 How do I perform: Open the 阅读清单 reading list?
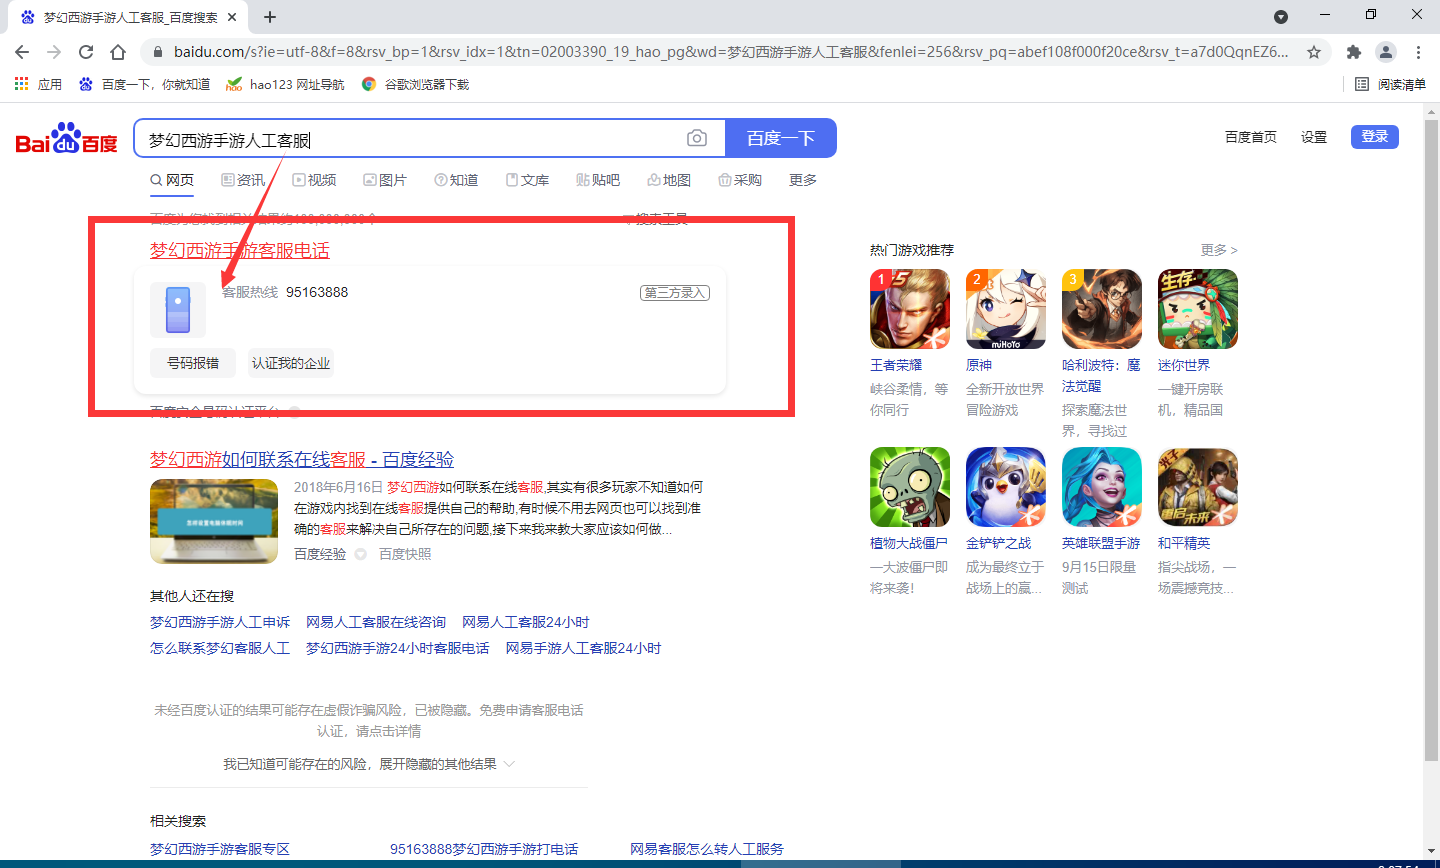pyautogui.click(x=1390, y=84)
